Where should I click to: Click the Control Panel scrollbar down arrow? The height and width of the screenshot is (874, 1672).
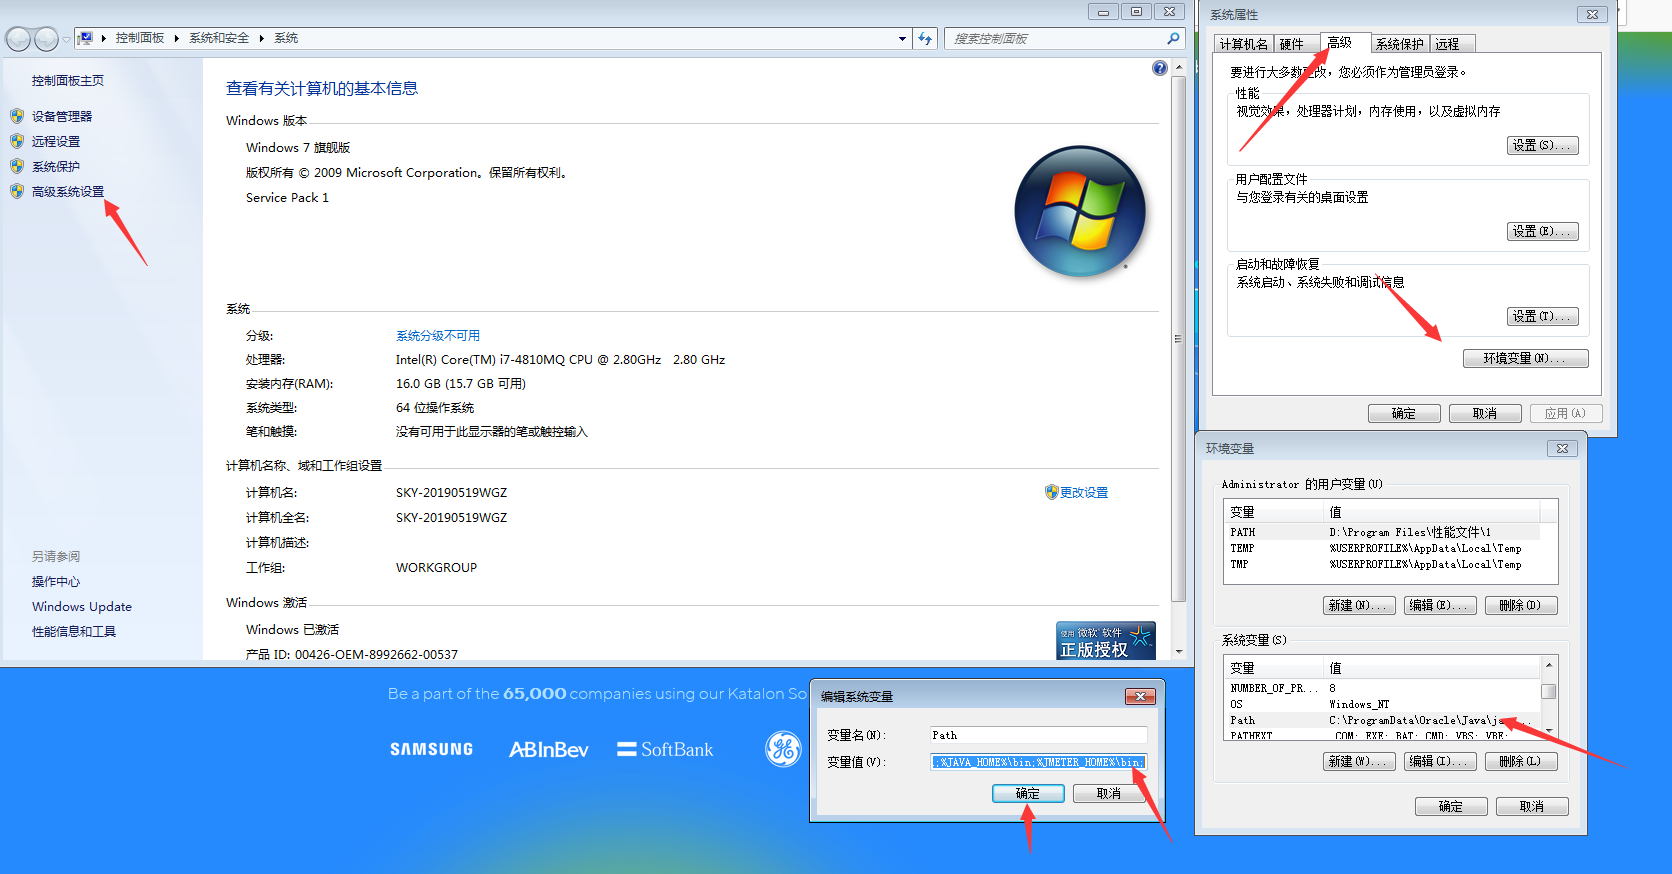coord(1179,652)
